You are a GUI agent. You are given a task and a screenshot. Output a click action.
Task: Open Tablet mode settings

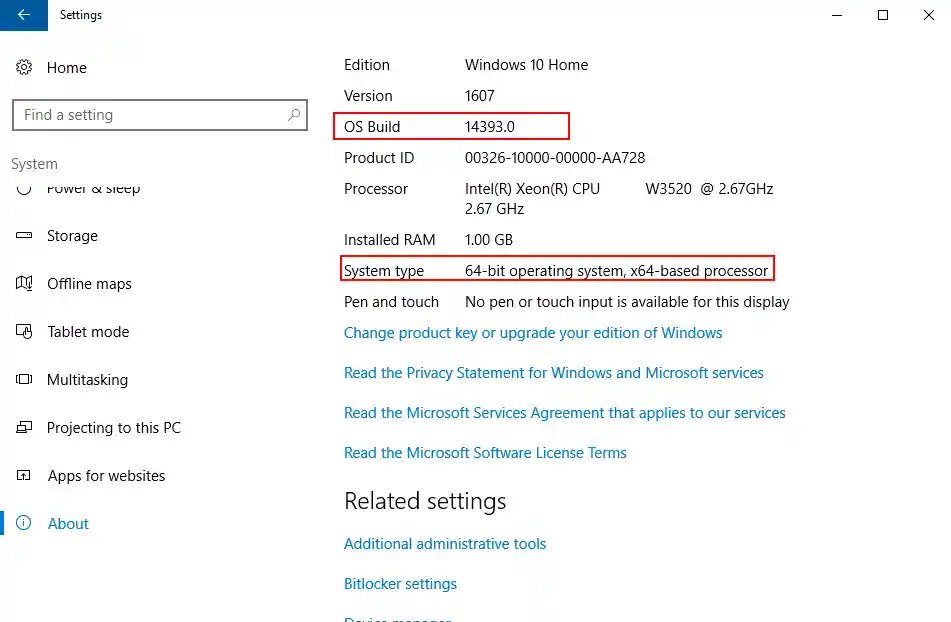[88, 332]
